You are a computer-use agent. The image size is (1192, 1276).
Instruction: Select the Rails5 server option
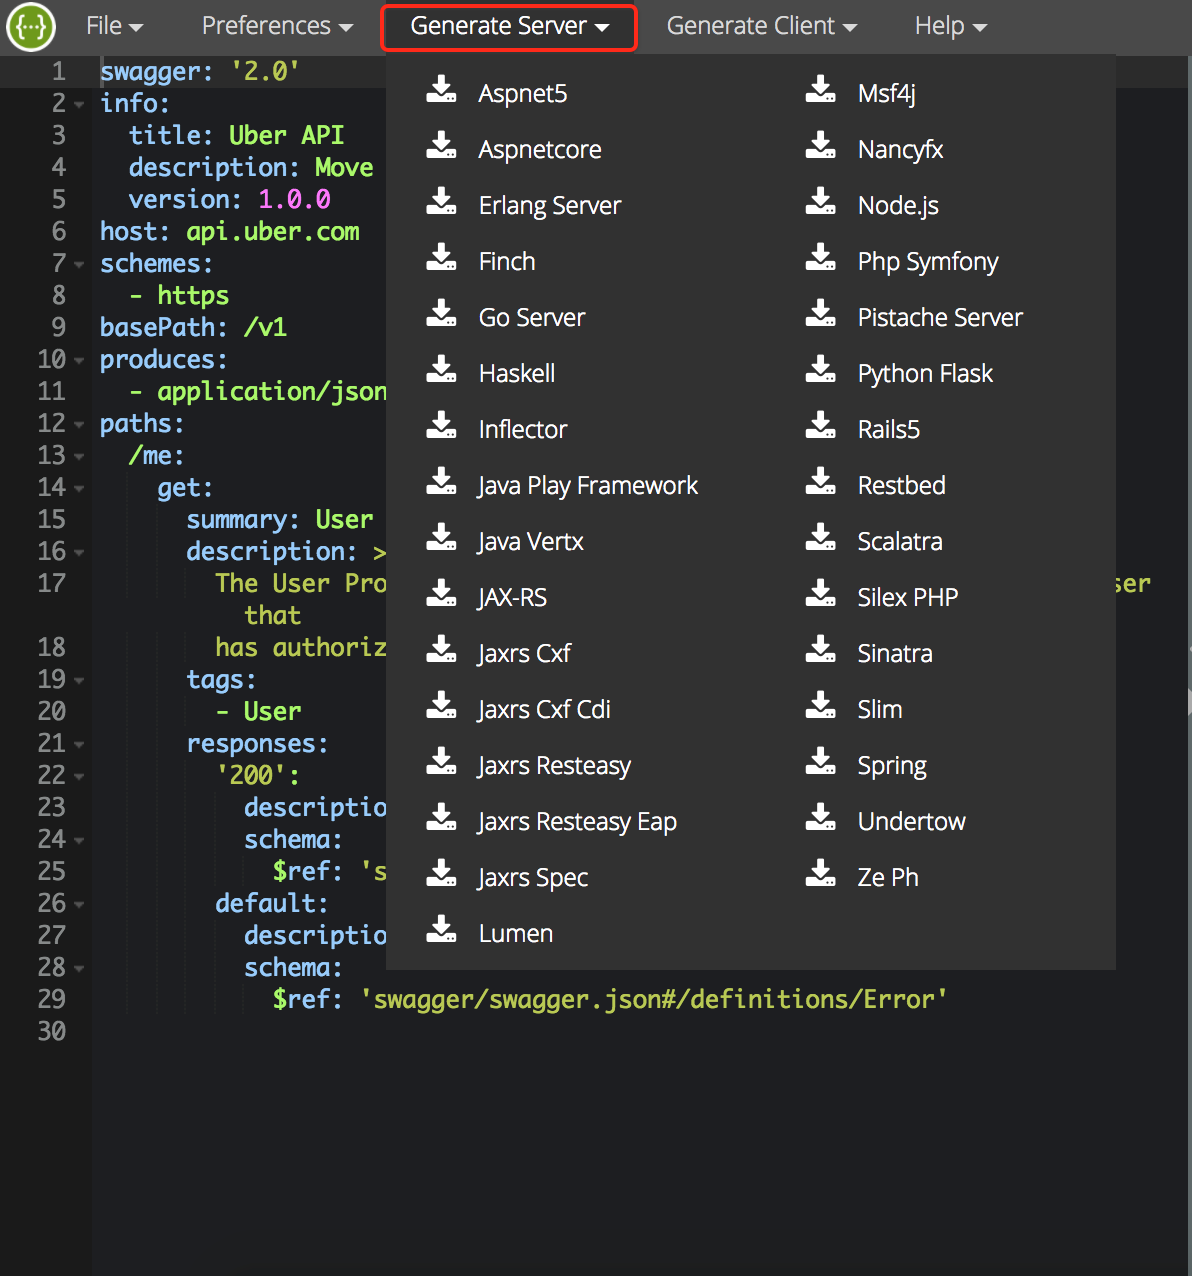[x=888, y=430]
